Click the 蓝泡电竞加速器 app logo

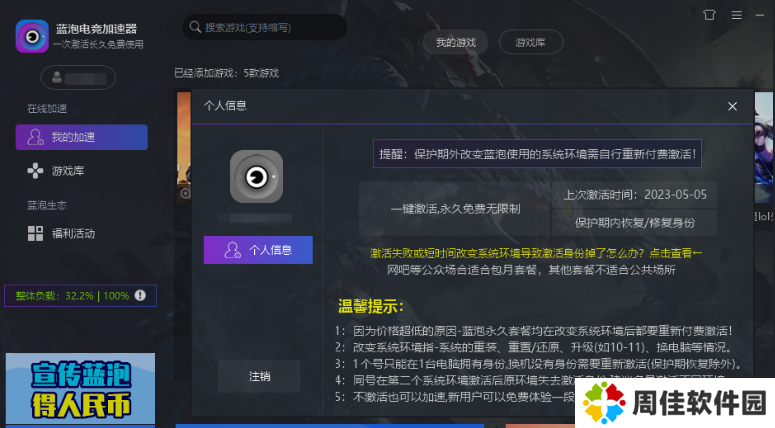pos(32,36)
